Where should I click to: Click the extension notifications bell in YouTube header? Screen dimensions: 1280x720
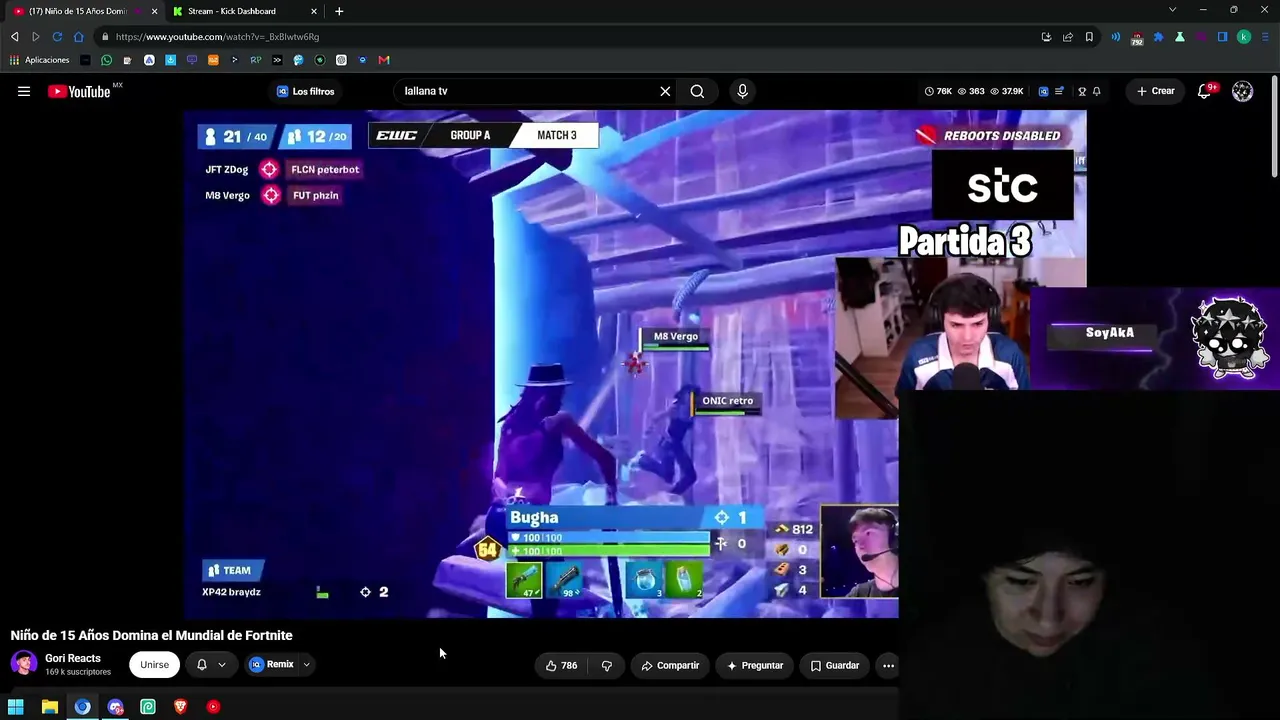(x=1097, y=91)
